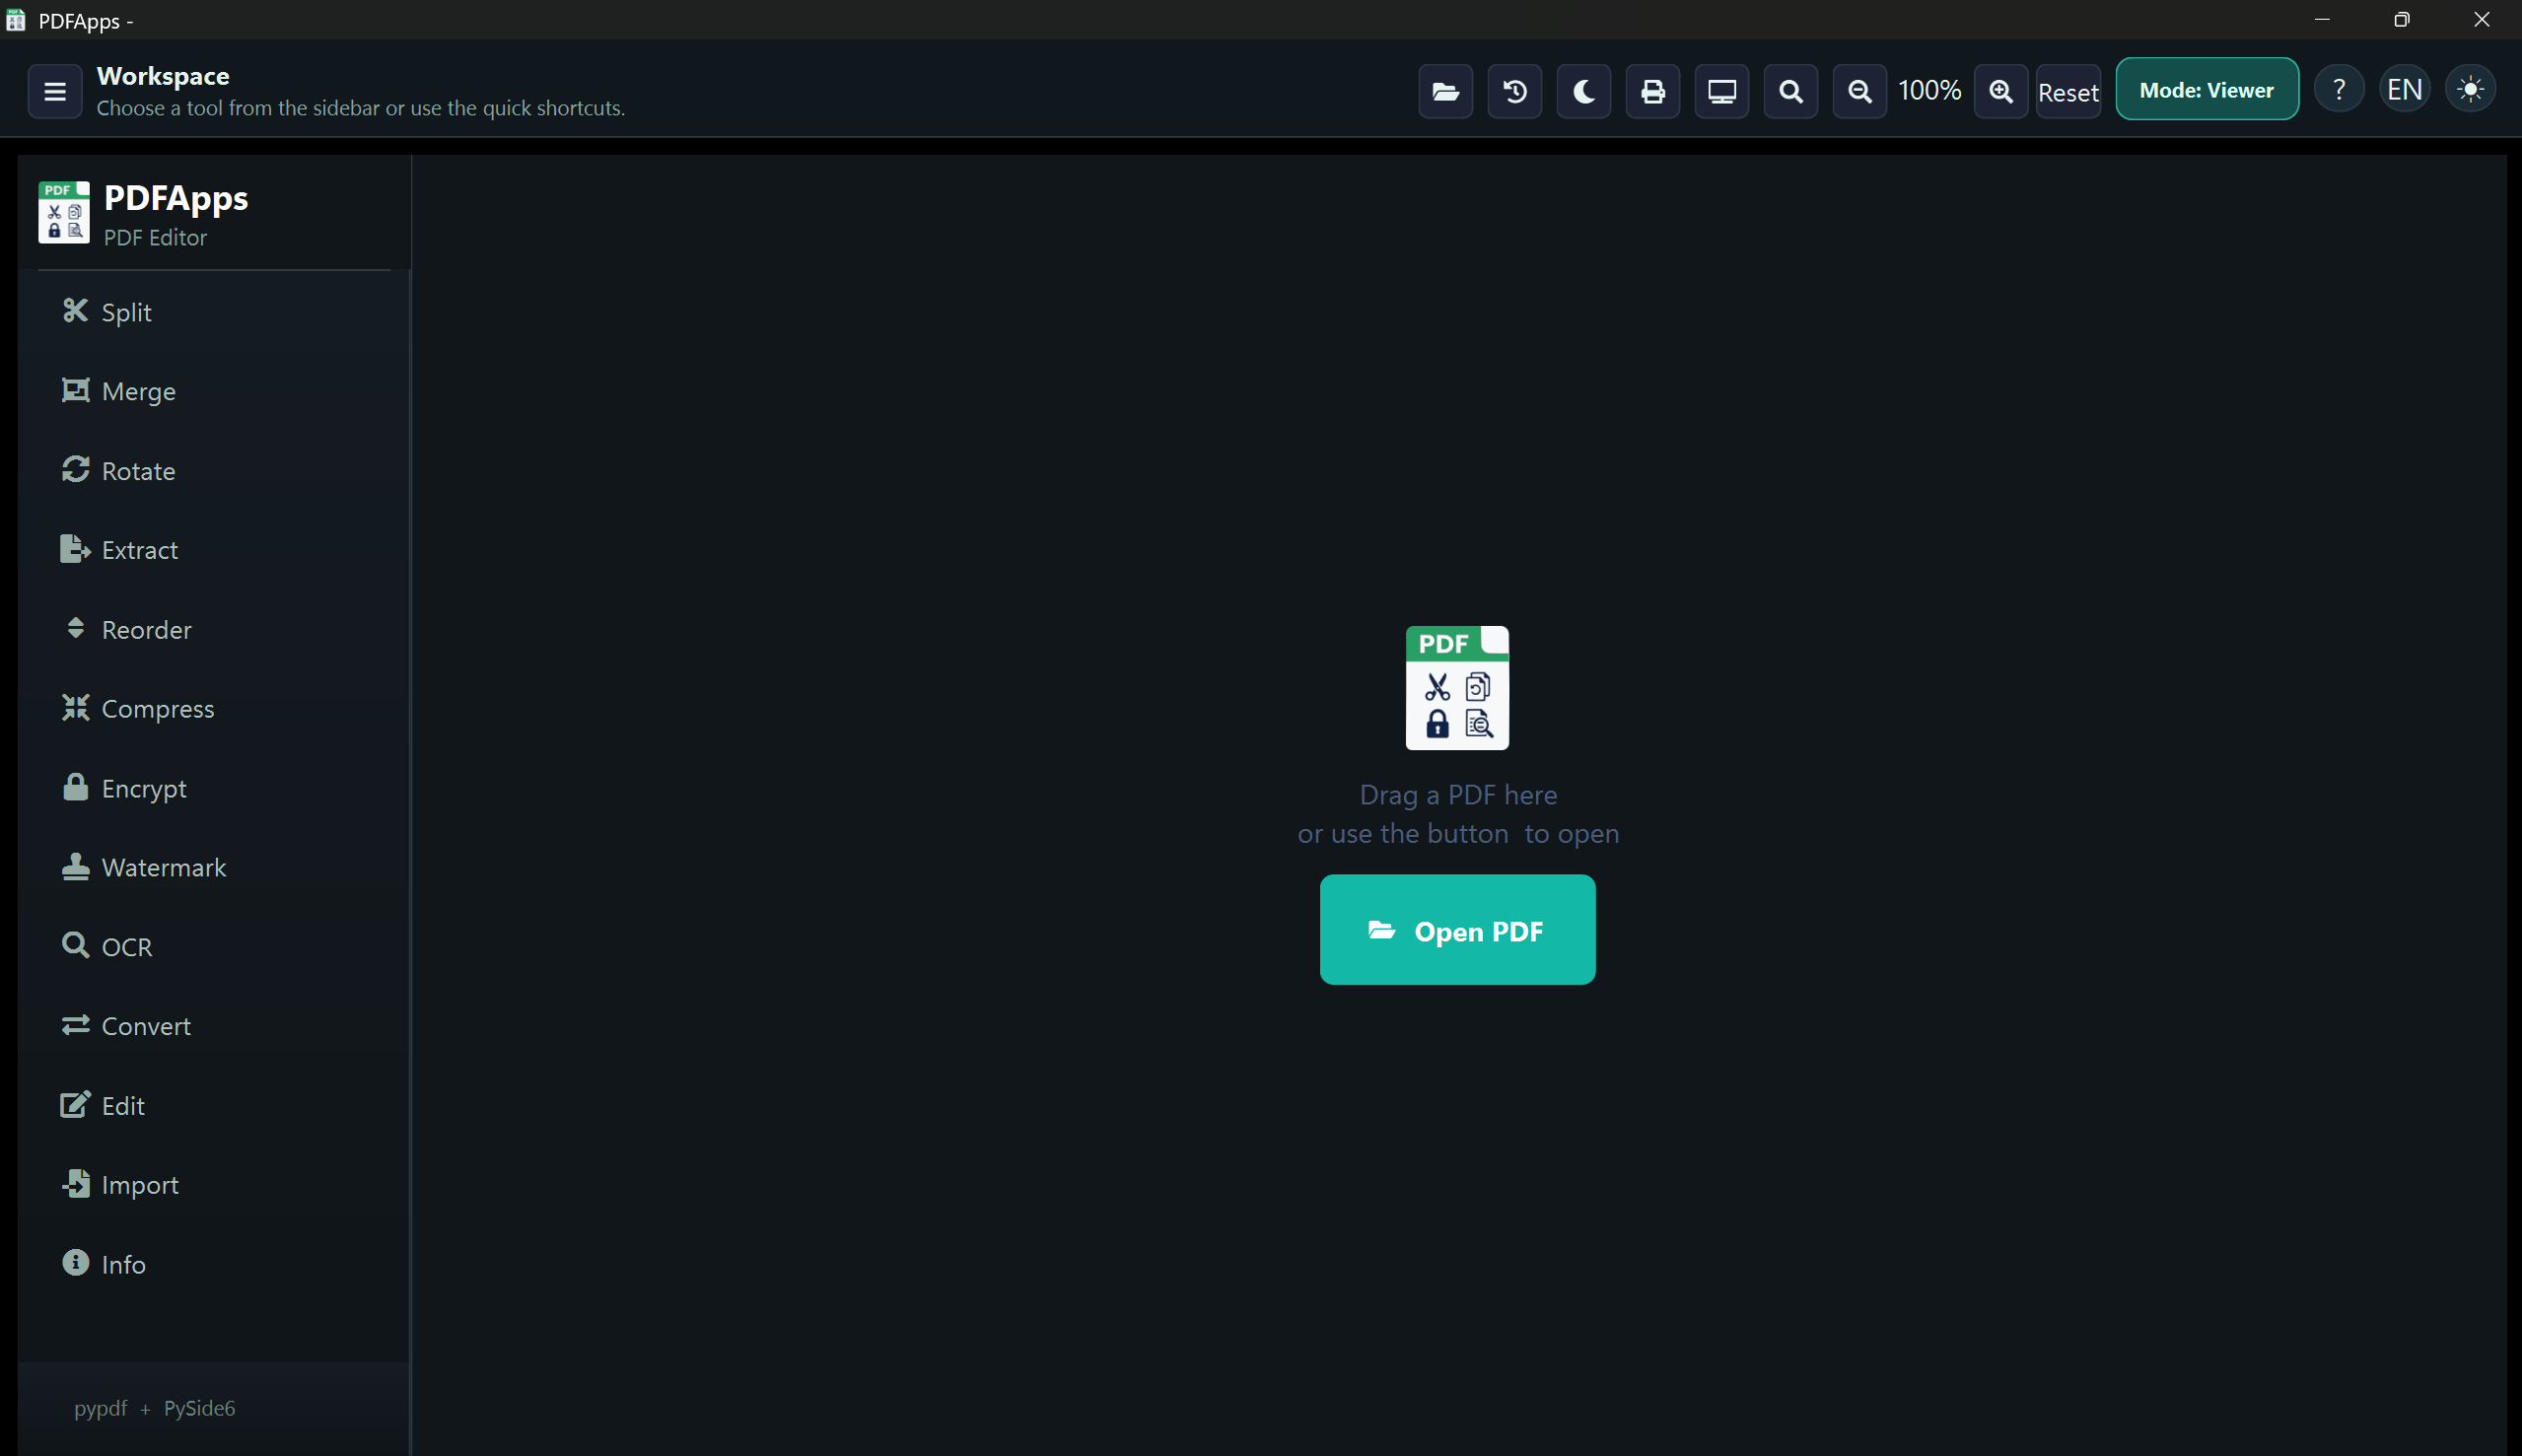Click the "Drag a PDF here" text

(x=1458, y=795)
